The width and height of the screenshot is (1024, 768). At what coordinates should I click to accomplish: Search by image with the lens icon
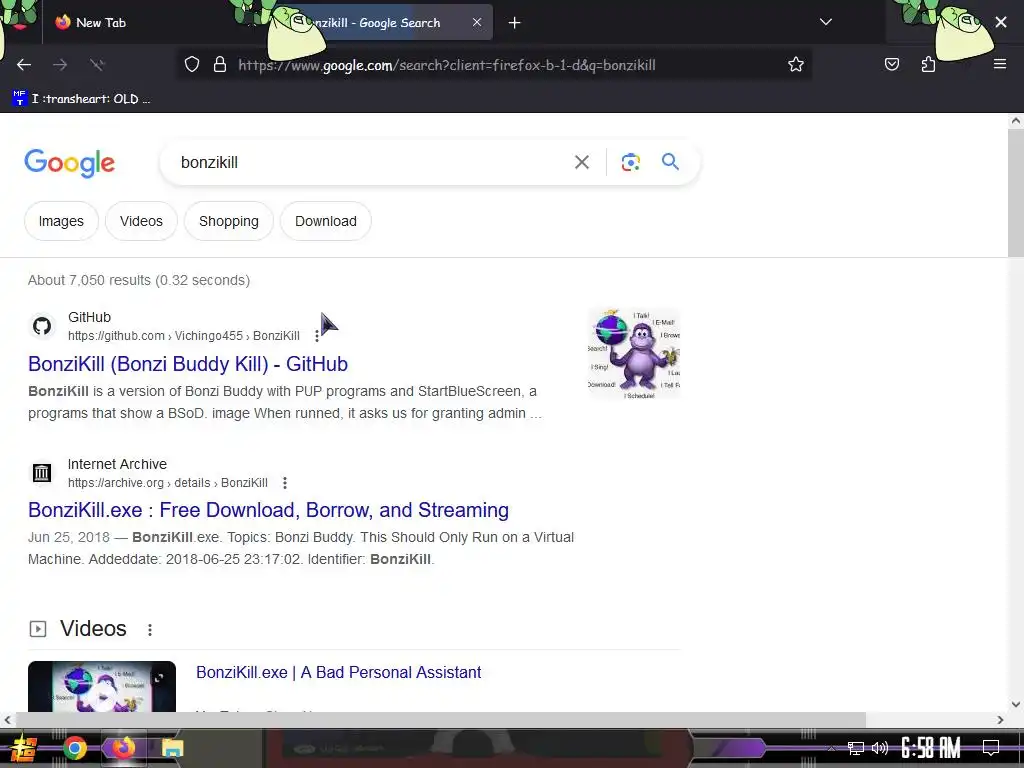(630, 162)
